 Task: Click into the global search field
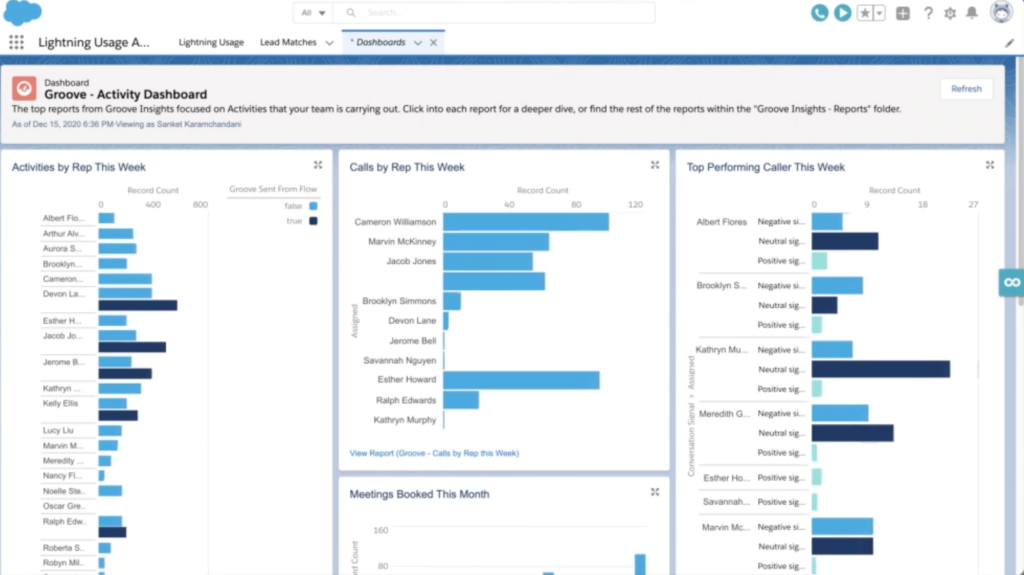click(x=494, y=12)
